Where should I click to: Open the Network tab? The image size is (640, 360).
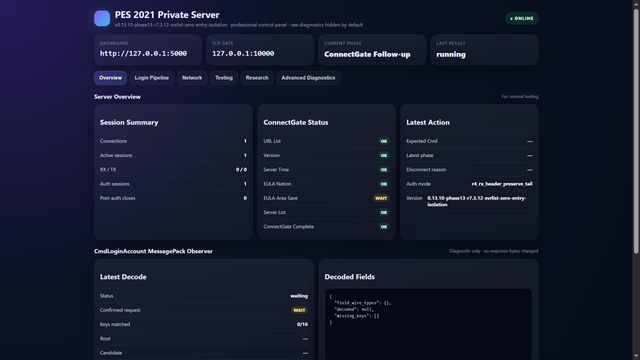coord(192,78)
